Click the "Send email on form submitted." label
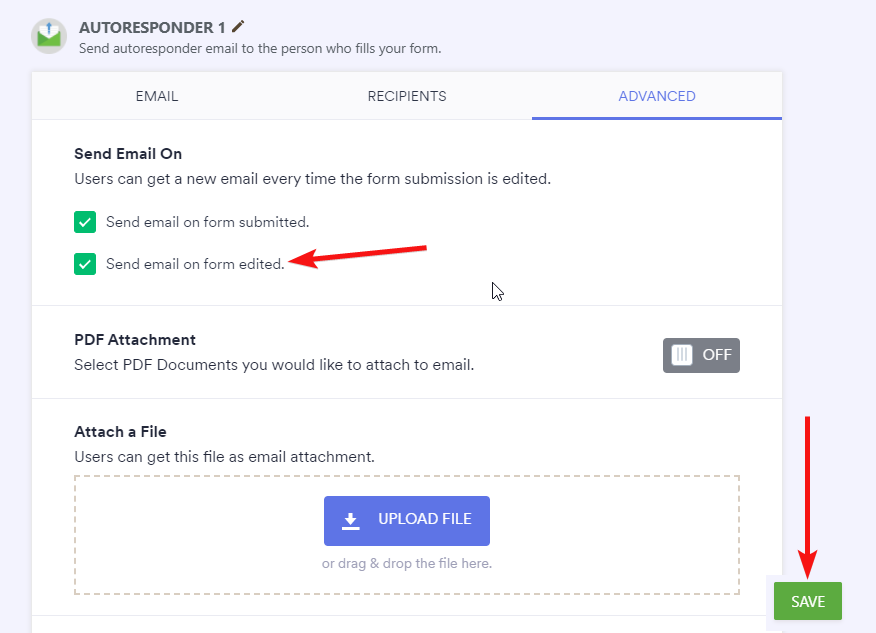This screenshot has width=876, height=633. [207, 222]
